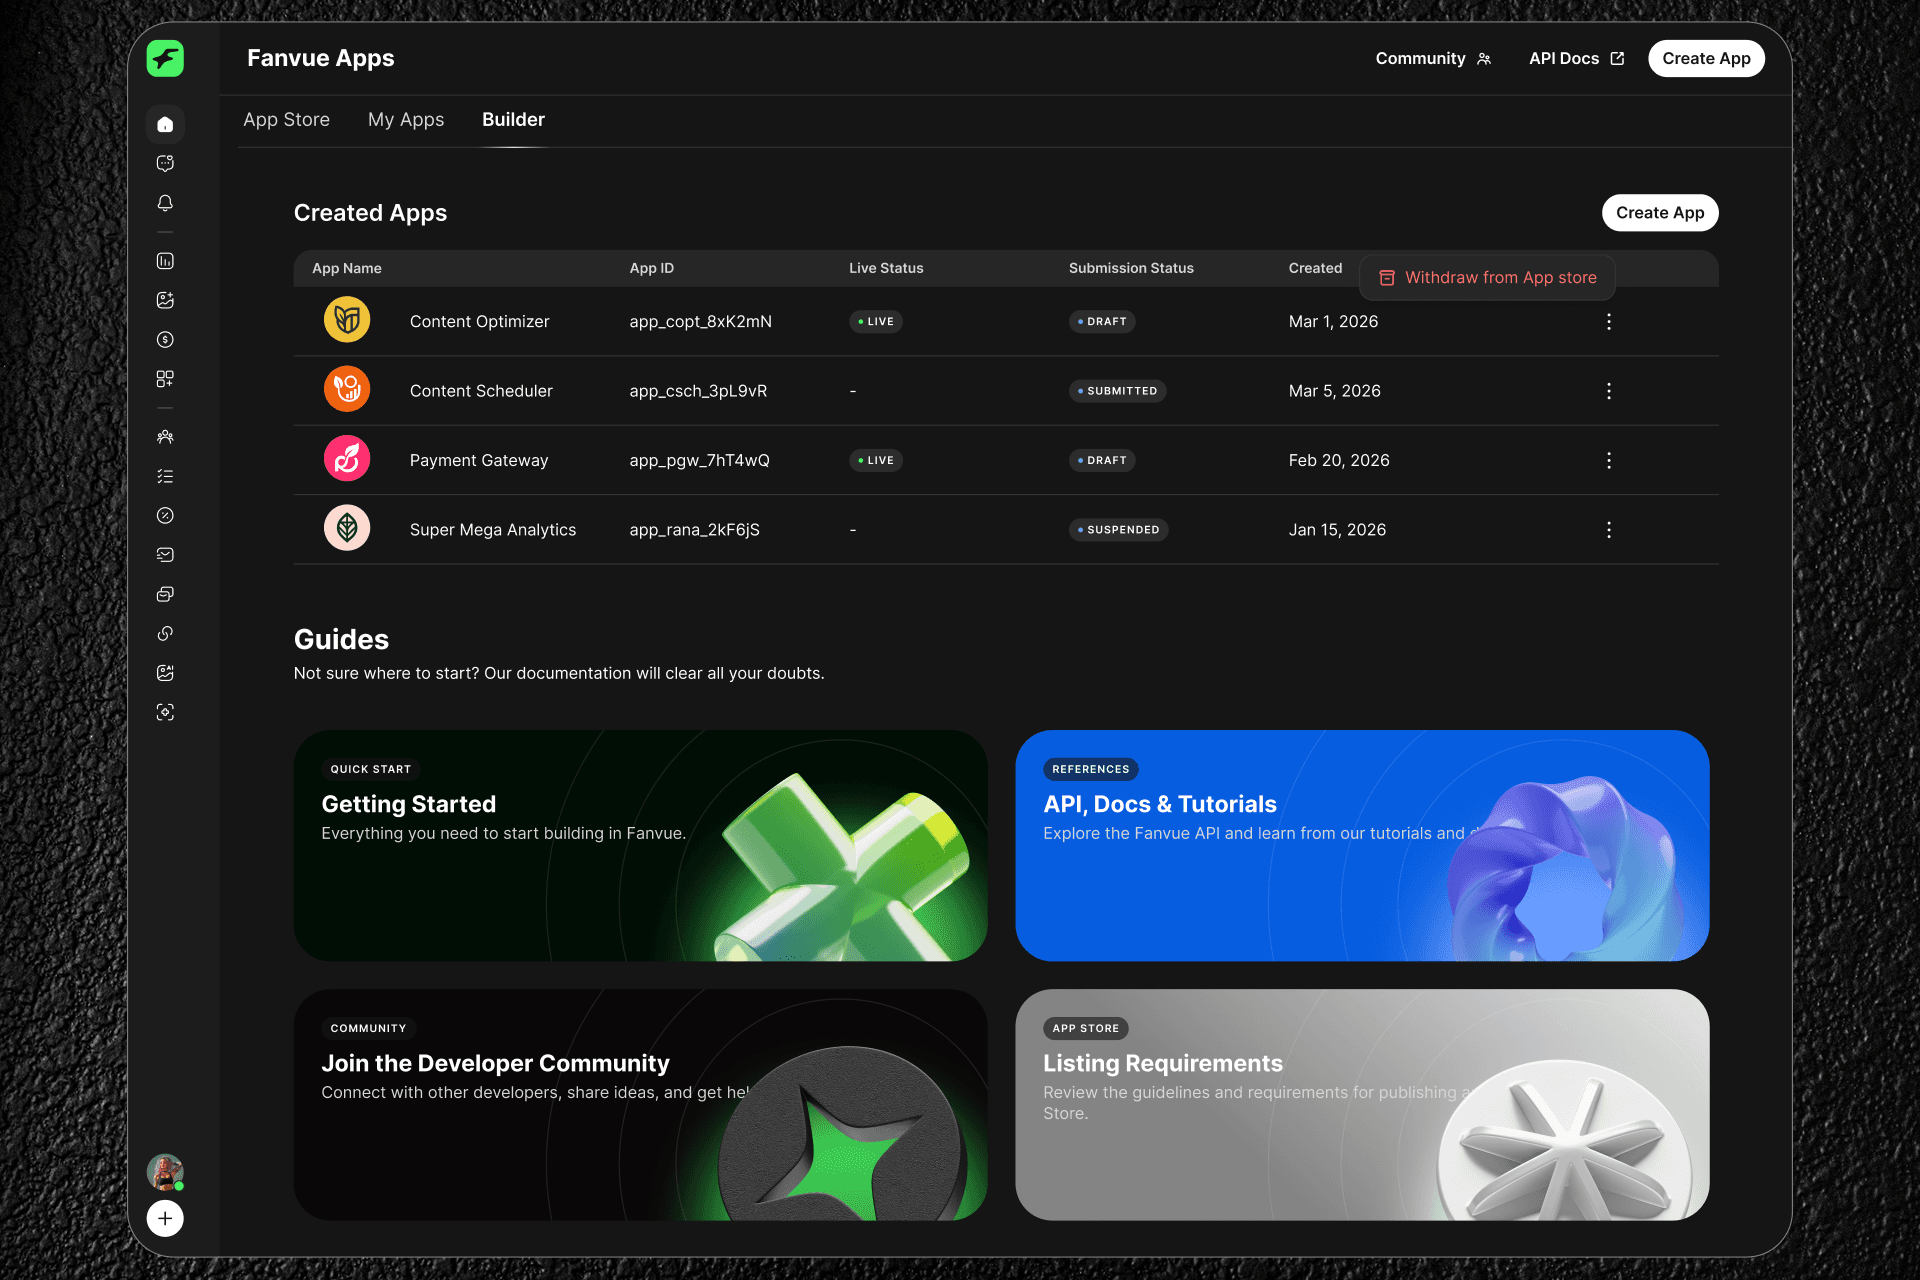Open the Getting Started guide card
The width and height of the screenshot is (1920, 1280).
pos(640,846)
